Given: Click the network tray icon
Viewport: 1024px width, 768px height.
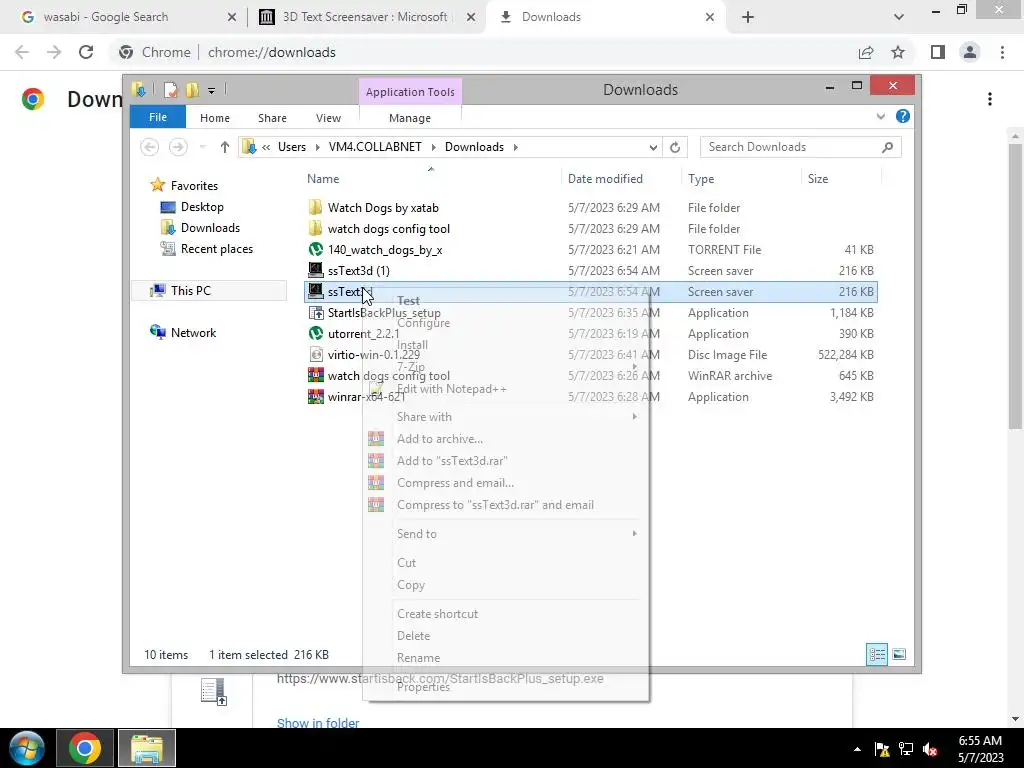Looking at the screenshot, I should tap(906, 749).
